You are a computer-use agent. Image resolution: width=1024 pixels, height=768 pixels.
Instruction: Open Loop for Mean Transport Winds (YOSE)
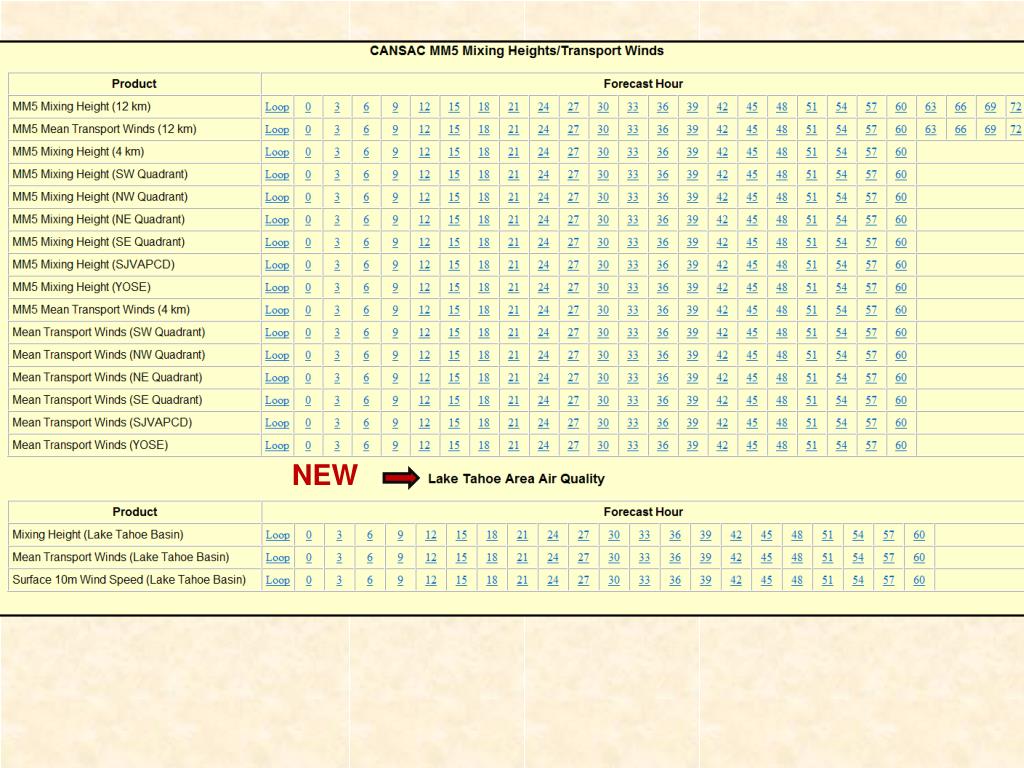pyautogui.click(x=277, y=446)
